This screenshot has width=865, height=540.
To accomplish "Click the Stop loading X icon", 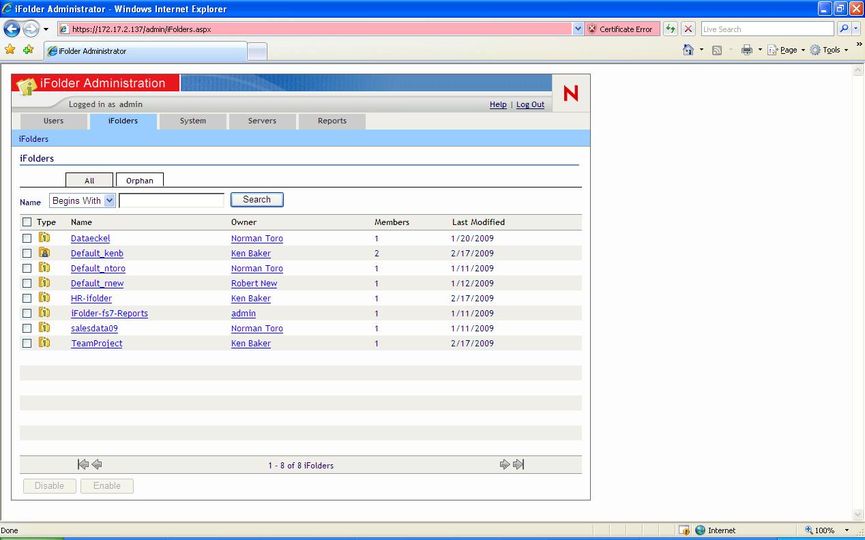I will (688, 29).
